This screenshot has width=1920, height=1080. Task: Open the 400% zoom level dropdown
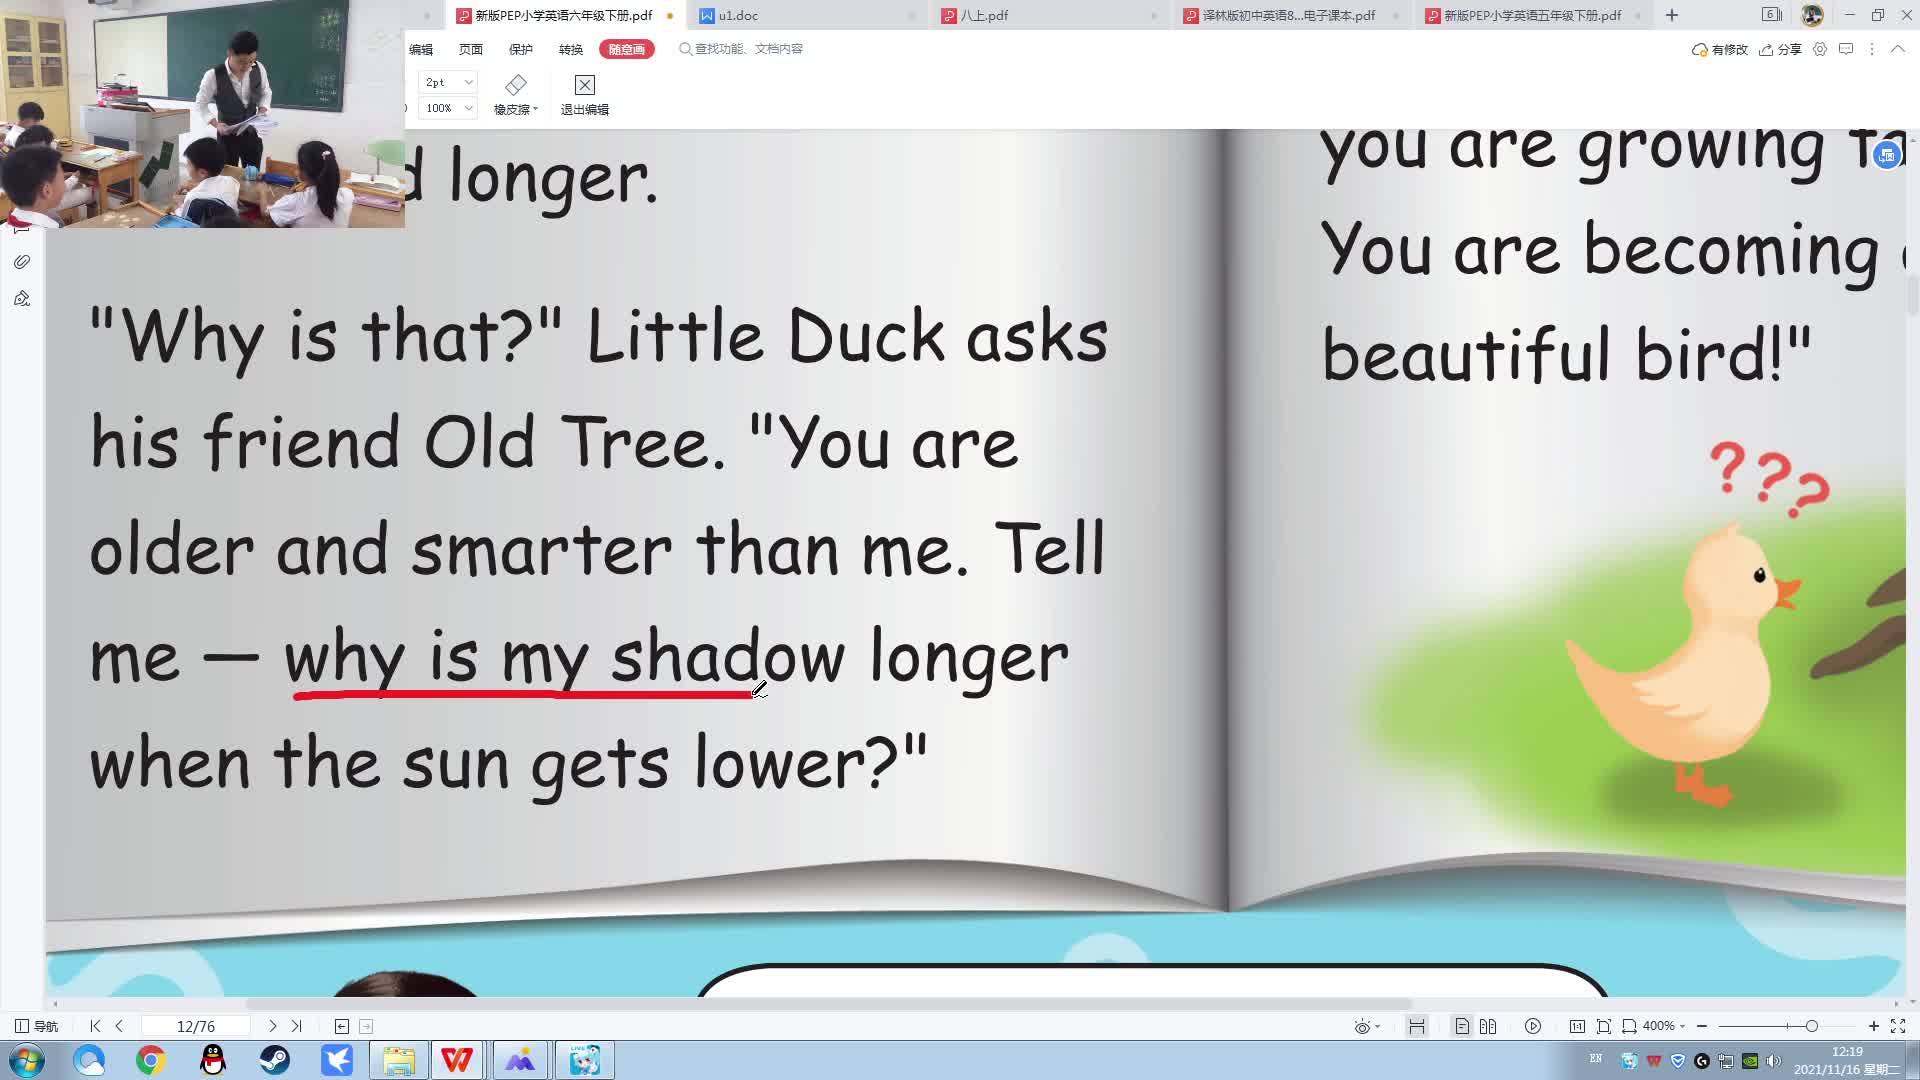click(1665, 1026)
